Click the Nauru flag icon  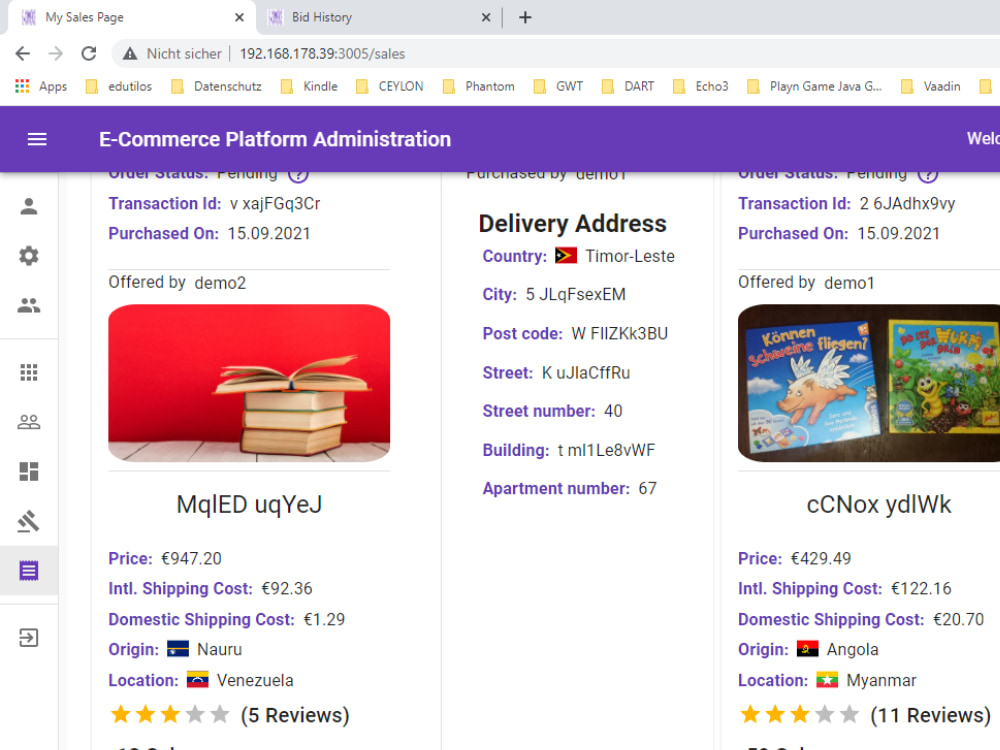(x=178, y=649)
